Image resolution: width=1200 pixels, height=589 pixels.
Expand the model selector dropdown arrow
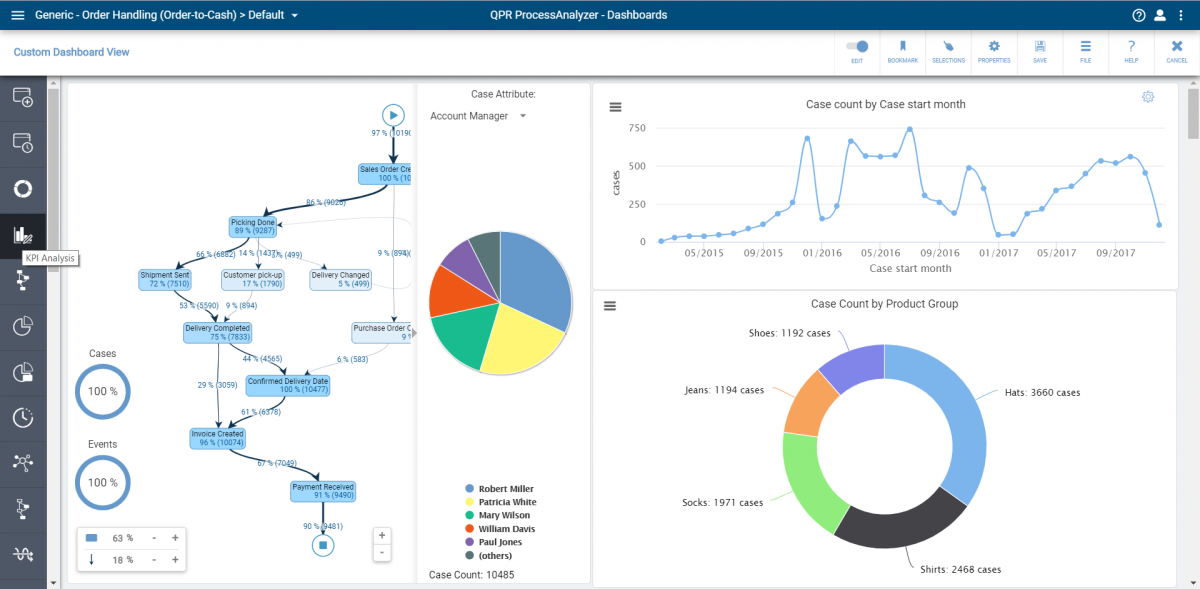(294, 16)
